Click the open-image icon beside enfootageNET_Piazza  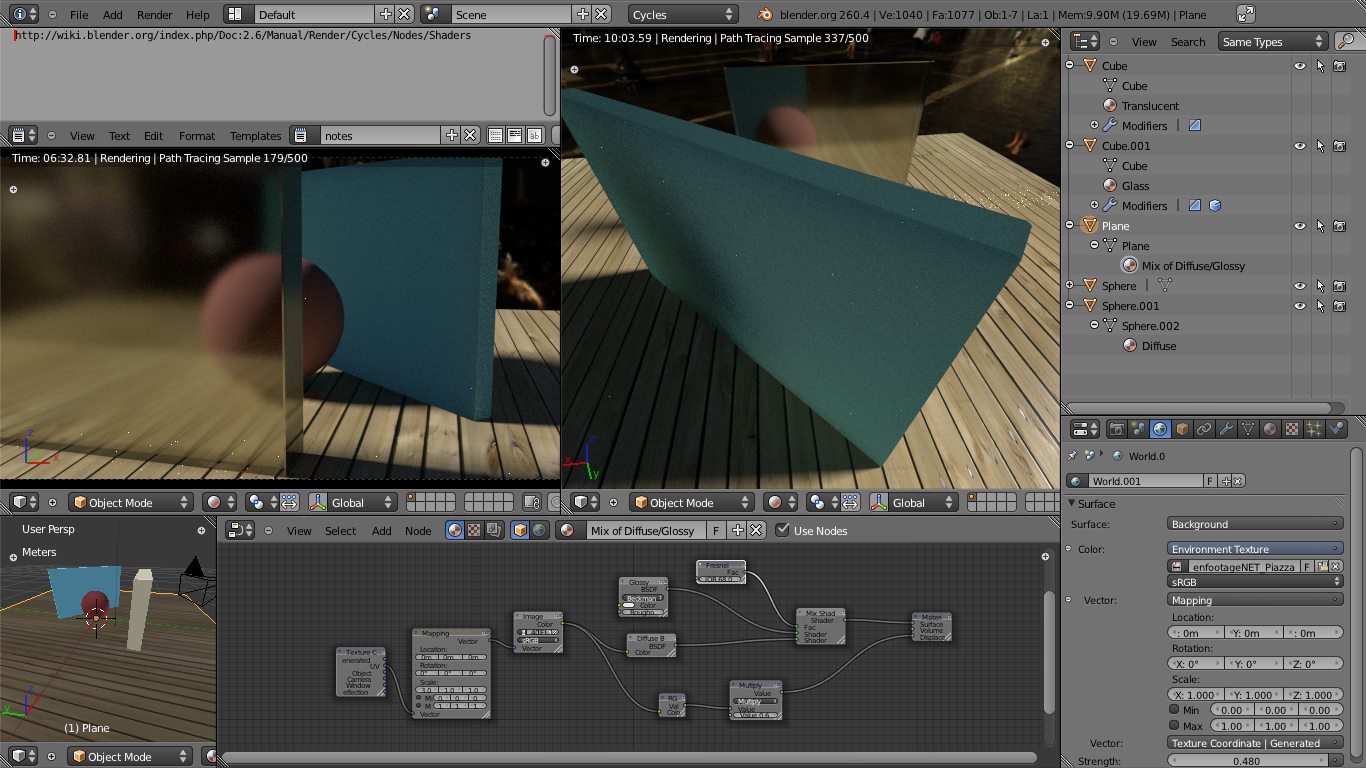tap(1323, 566)
